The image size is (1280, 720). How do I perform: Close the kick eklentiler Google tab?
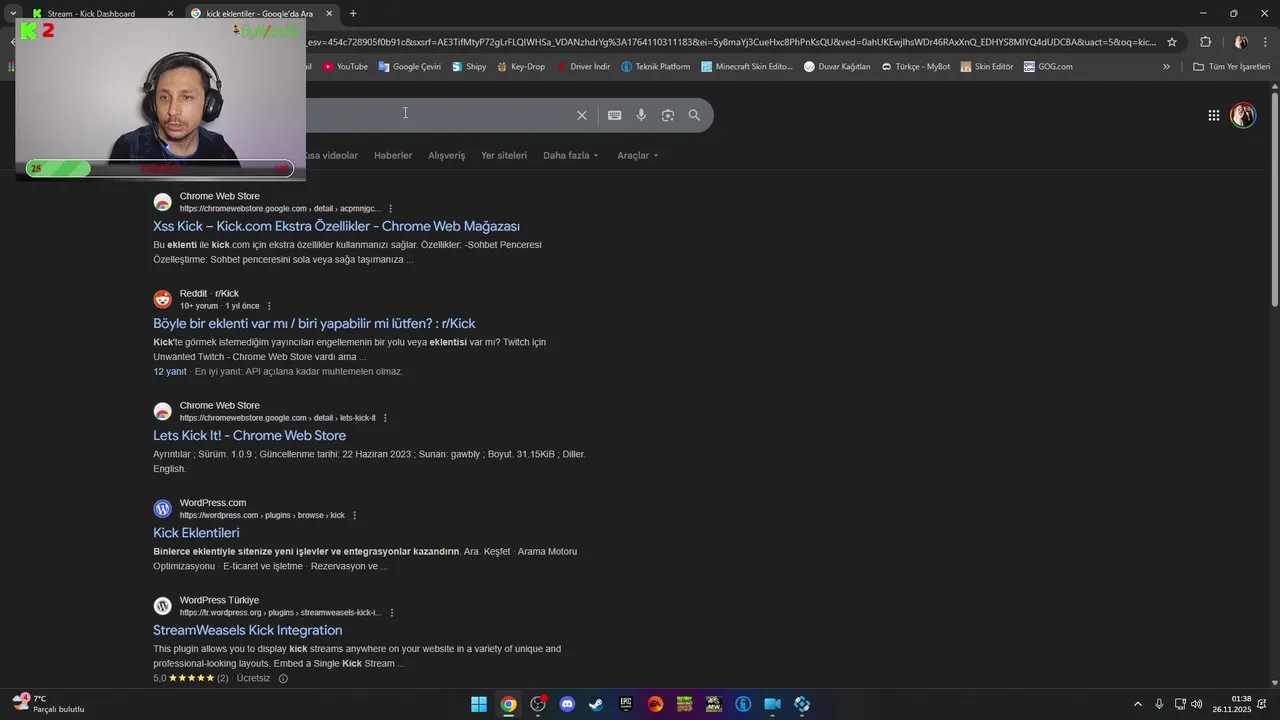[329, 13]
